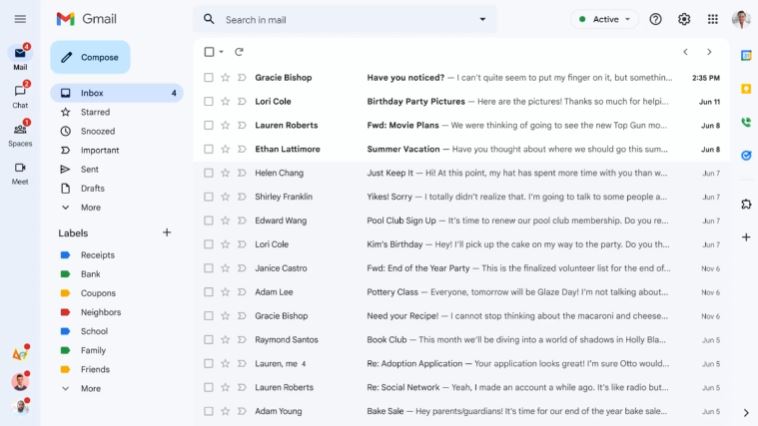Click the Compose button

pos(90,57)
